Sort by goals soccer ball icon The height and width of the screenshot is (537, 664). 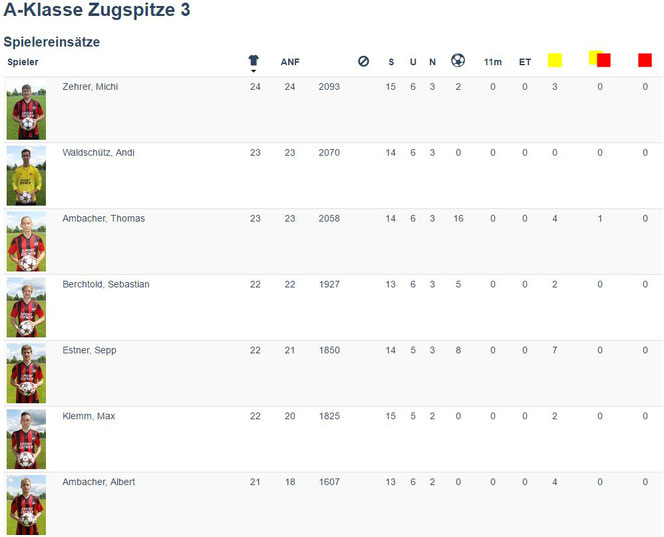point(458,61)
